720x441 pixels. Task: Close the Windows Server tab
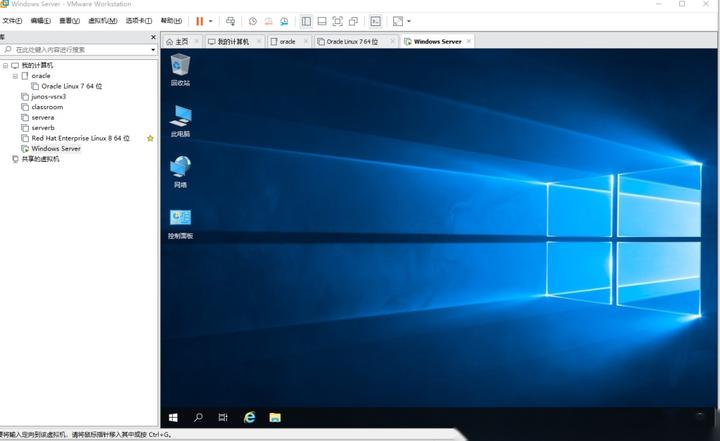[x=469, y=41]
